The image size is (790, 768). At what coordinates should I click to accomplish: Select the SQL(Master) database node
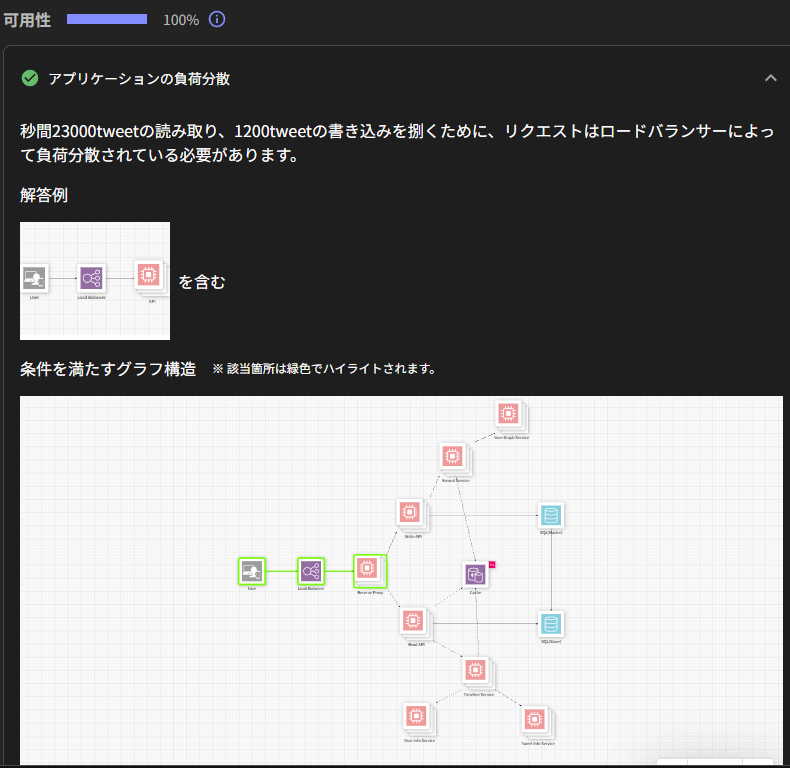tap(551, 516)
